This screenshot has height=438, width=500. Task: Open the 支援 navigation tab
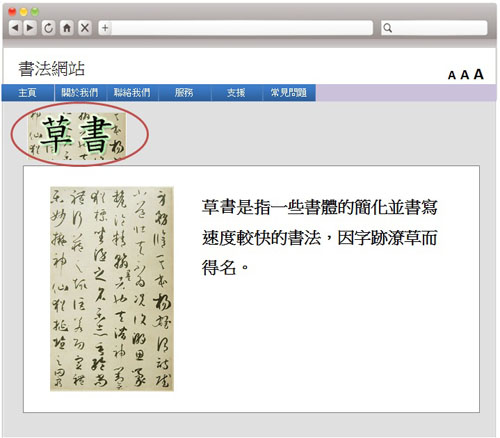point(236,93)
